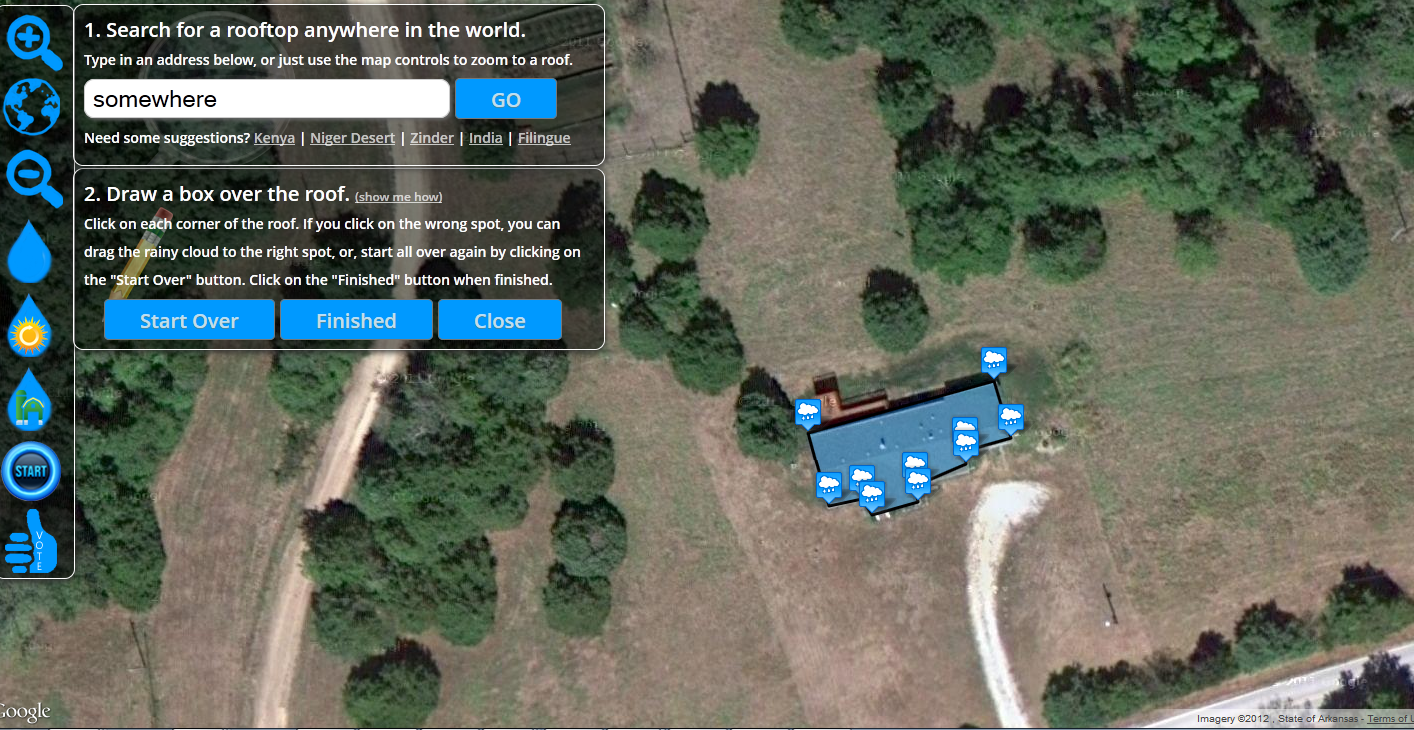
Task: Click the GO search button
Action: click(506, 99)
